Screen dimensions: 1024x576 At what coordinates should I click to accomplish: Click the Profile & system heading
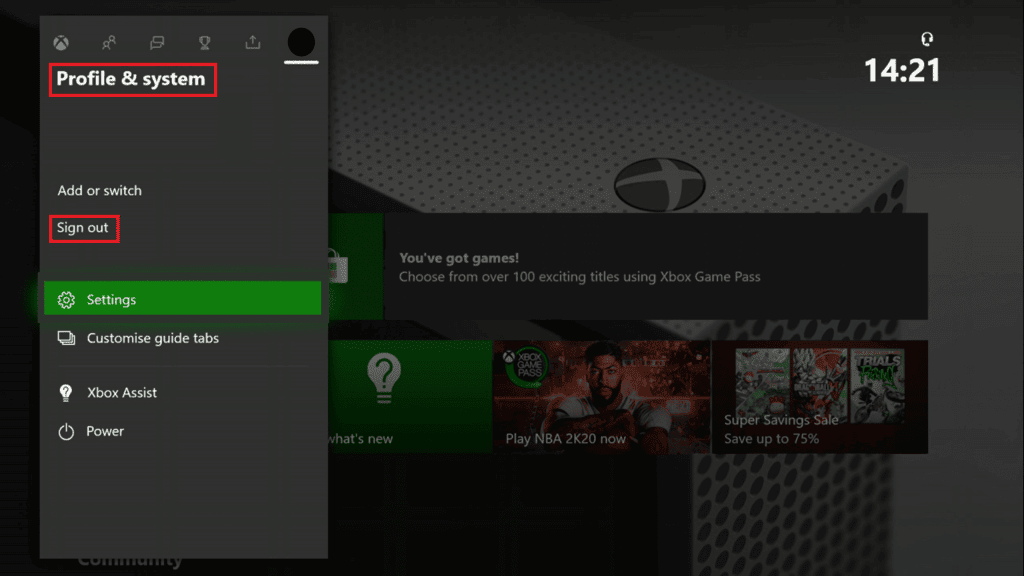click(131, 79)
